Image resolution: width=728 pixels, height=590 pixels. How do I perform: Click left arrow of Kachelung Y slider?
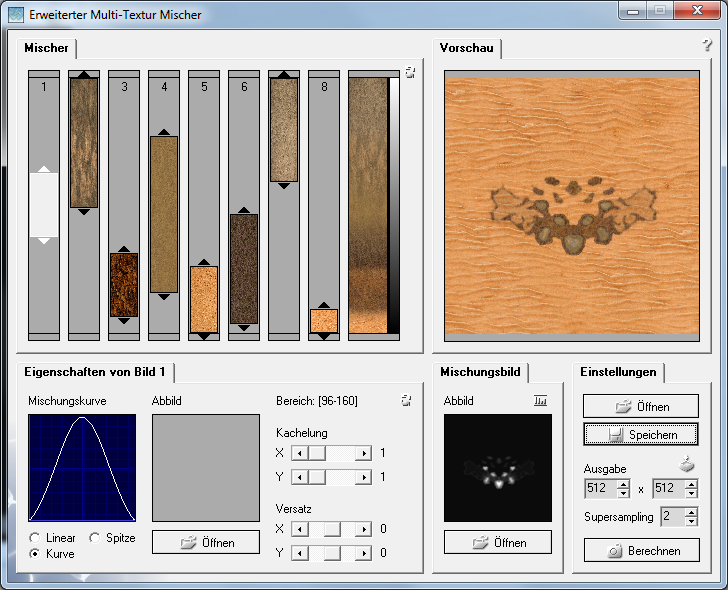(x=299, y=477)
